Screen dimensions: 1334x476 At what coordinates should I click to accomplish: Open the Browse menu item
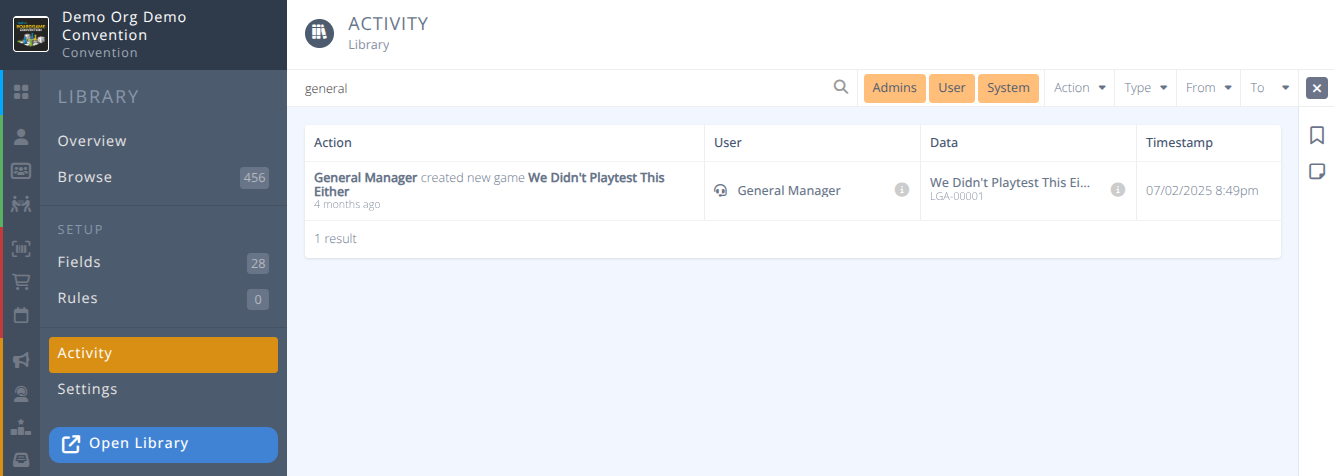coord(163,177)
